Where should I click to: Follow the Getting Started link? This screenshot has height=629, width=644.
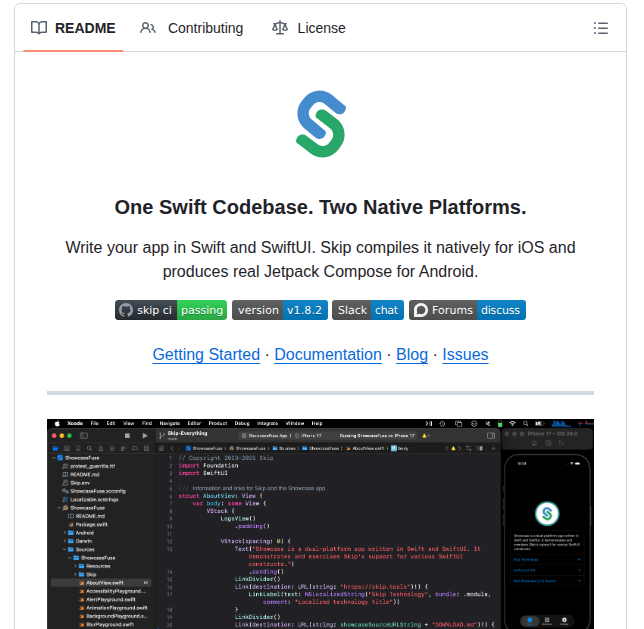coord(206,354)
